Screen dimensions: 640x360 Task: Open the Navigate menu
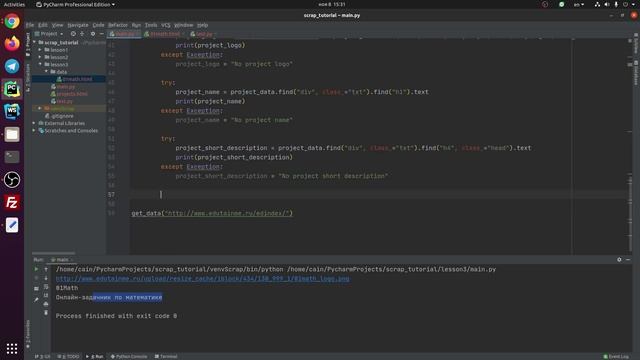tap(78, 25)
